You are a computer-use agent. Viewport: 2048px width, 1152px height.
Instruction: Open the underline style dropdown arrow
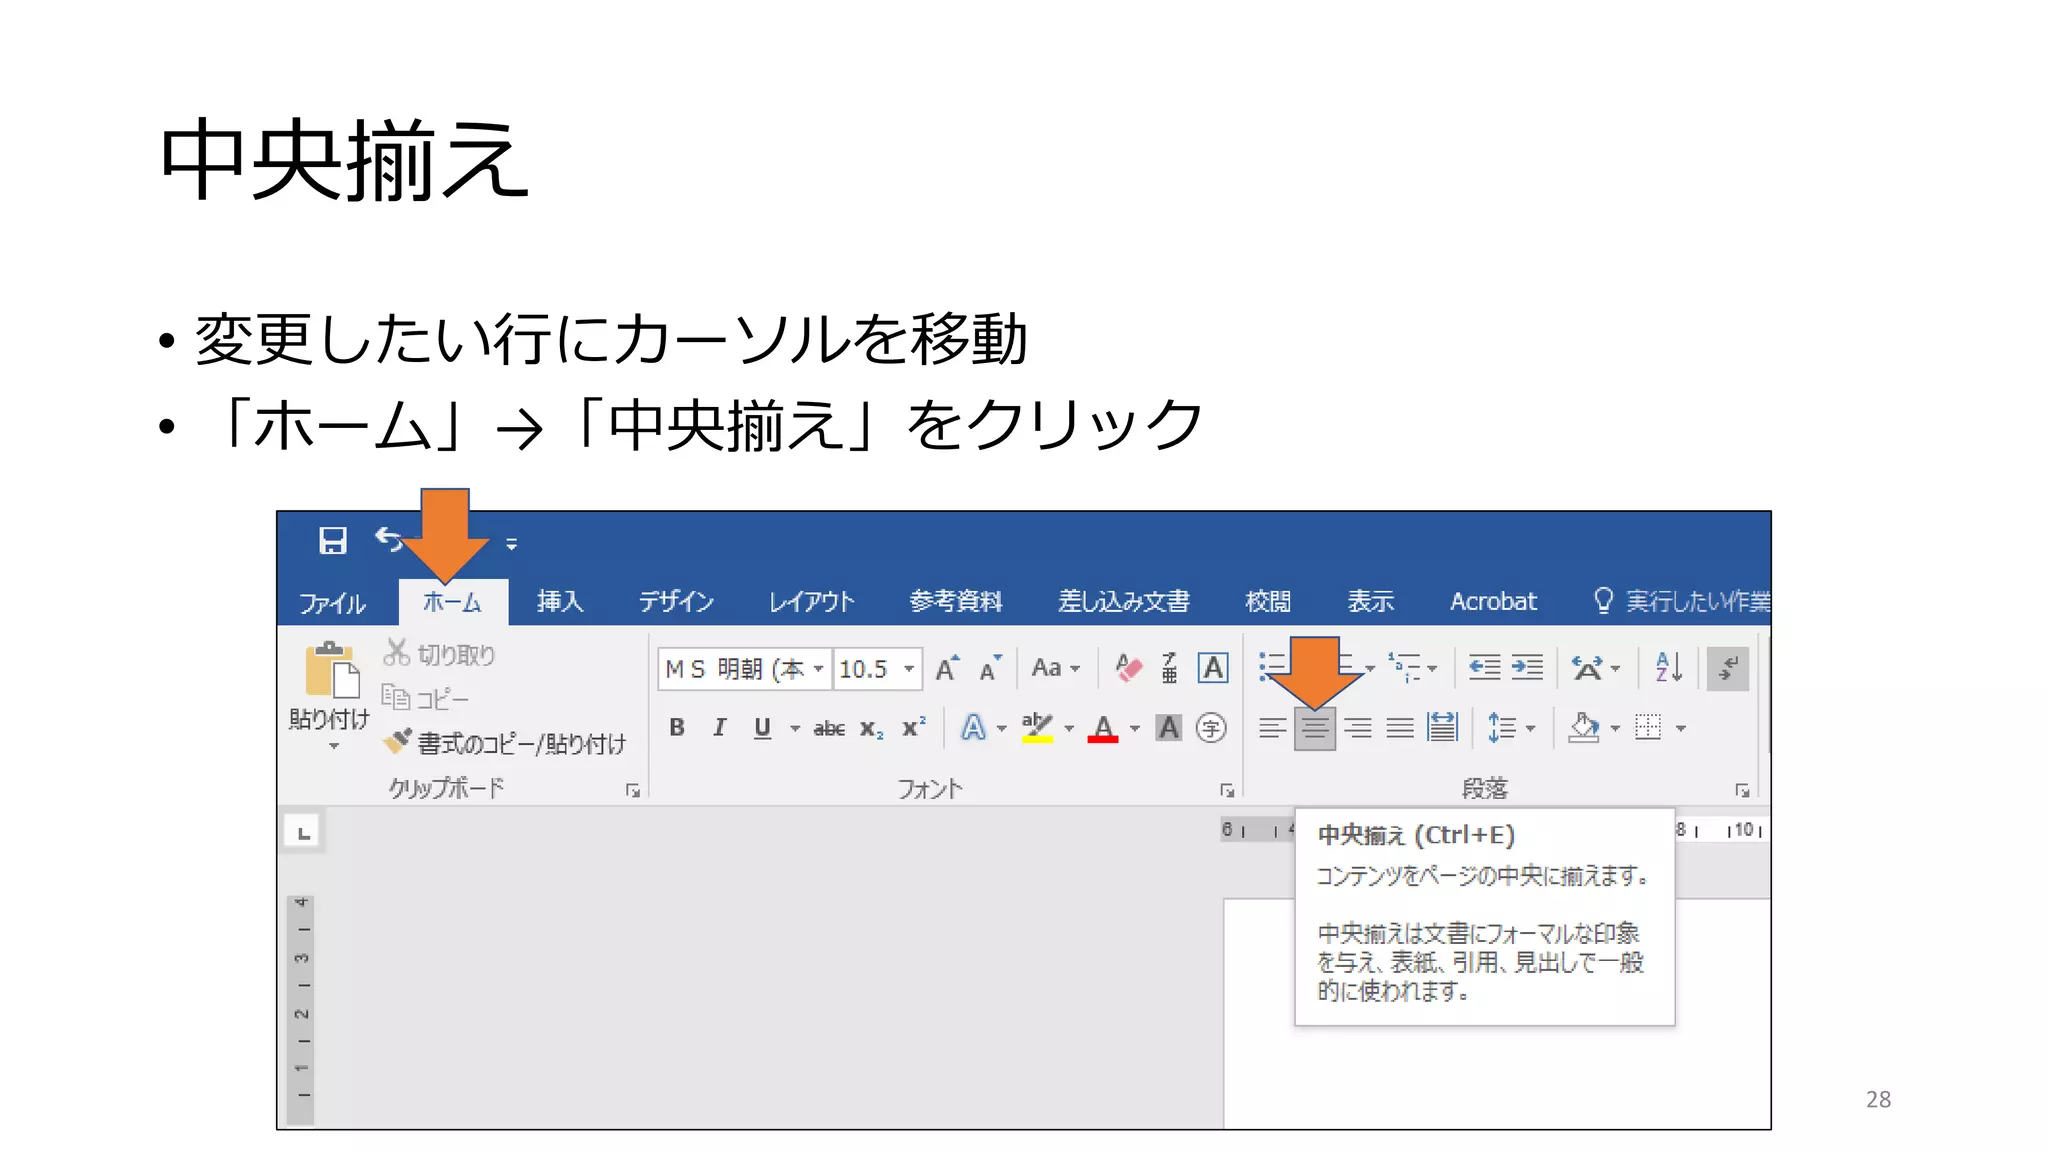[x=795, y=729]
